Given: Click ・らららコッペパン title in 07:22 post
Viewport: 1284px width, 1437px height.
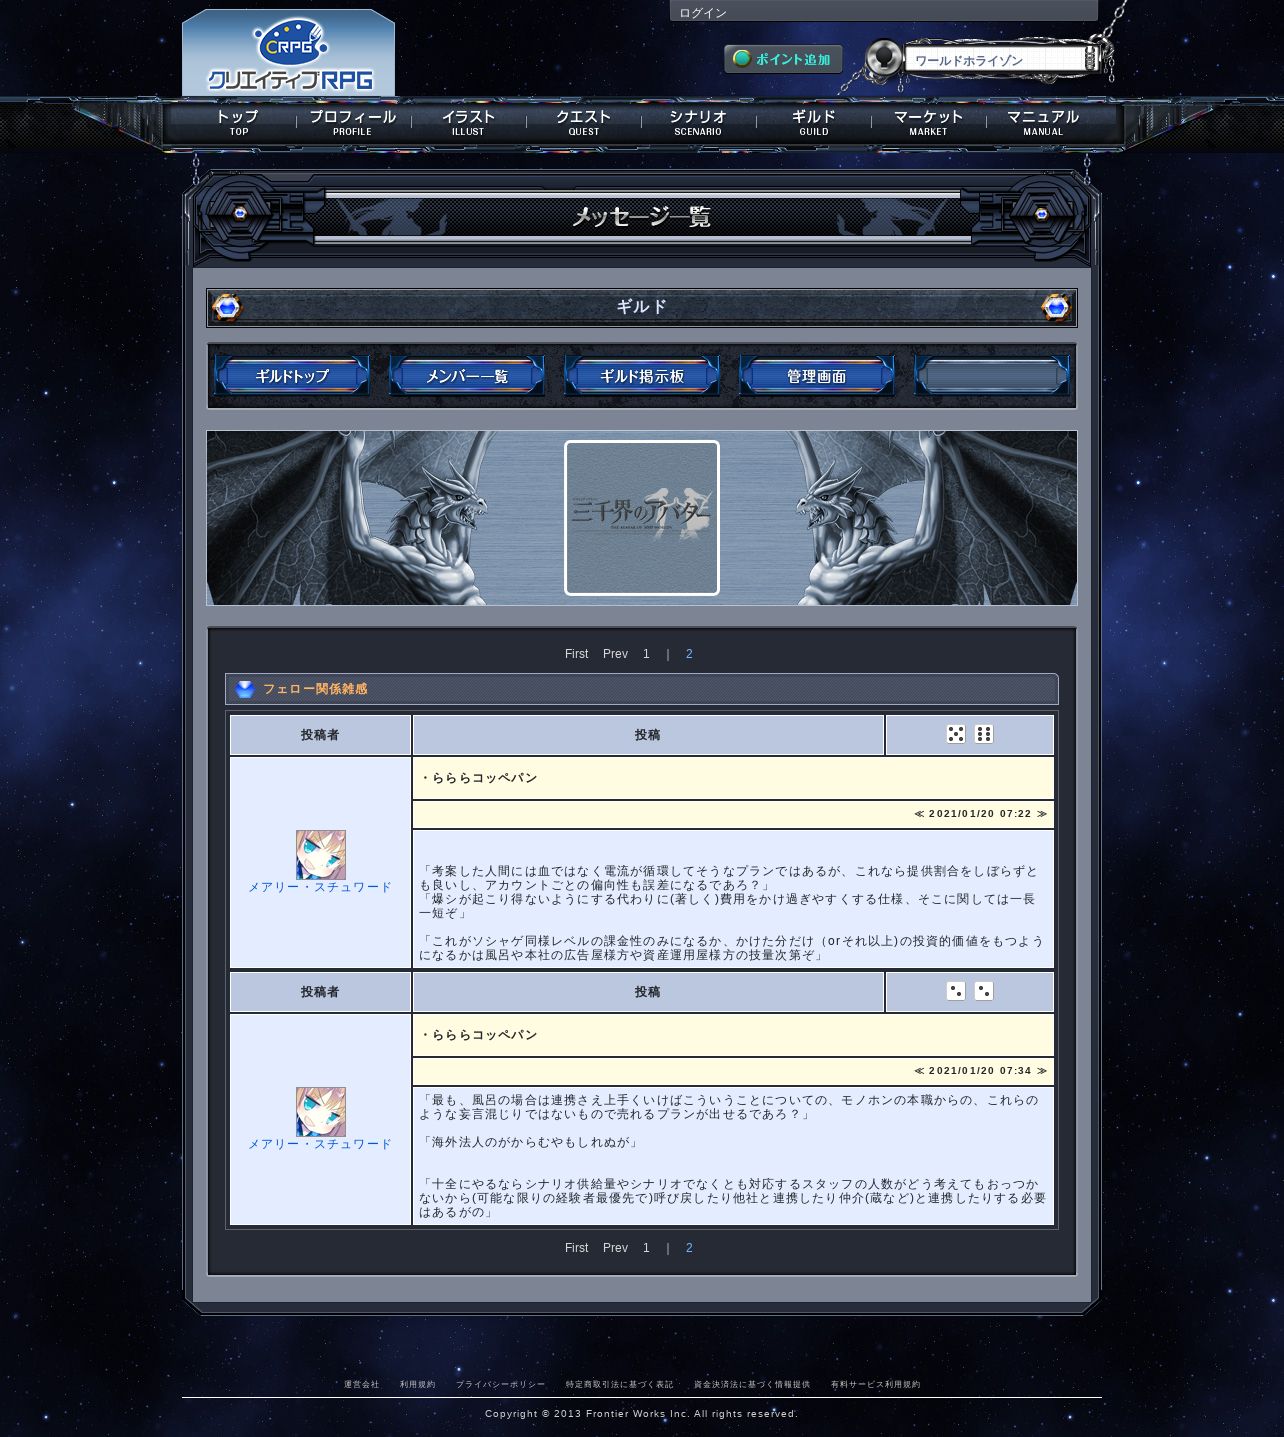Looking at the screenshot, I should [478, 778].
